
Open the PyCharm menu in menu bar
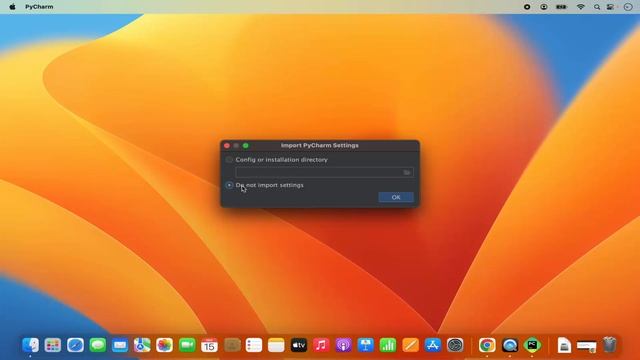39,7
